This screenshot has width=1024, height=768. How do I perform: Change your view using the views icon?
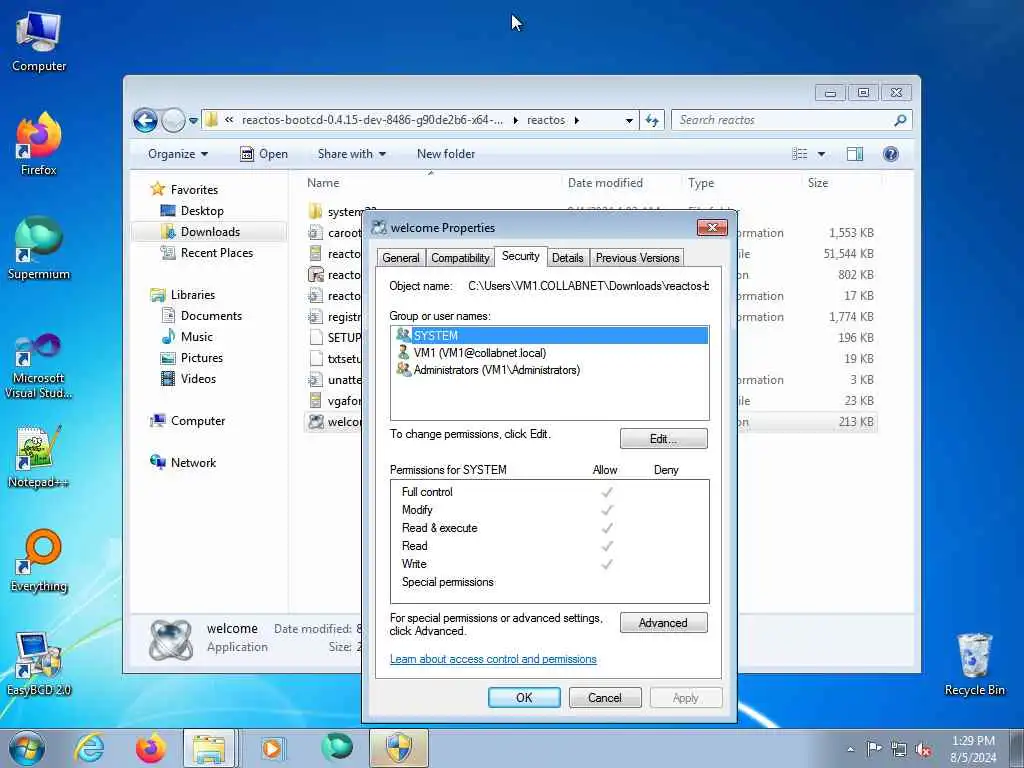coord(800,154)
